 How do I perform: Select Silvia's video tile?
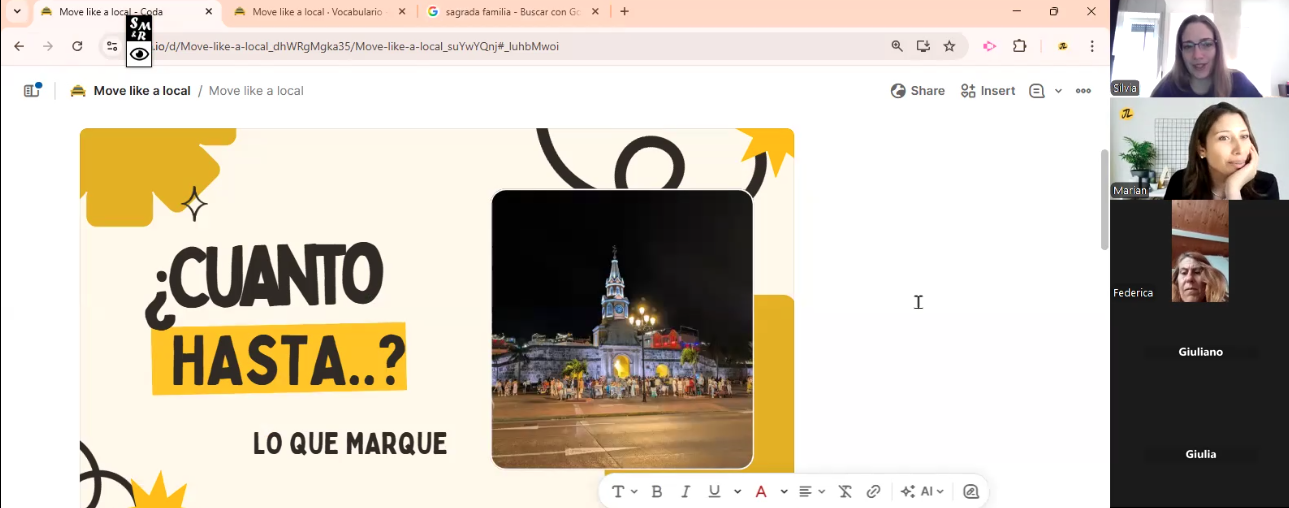1199,48
